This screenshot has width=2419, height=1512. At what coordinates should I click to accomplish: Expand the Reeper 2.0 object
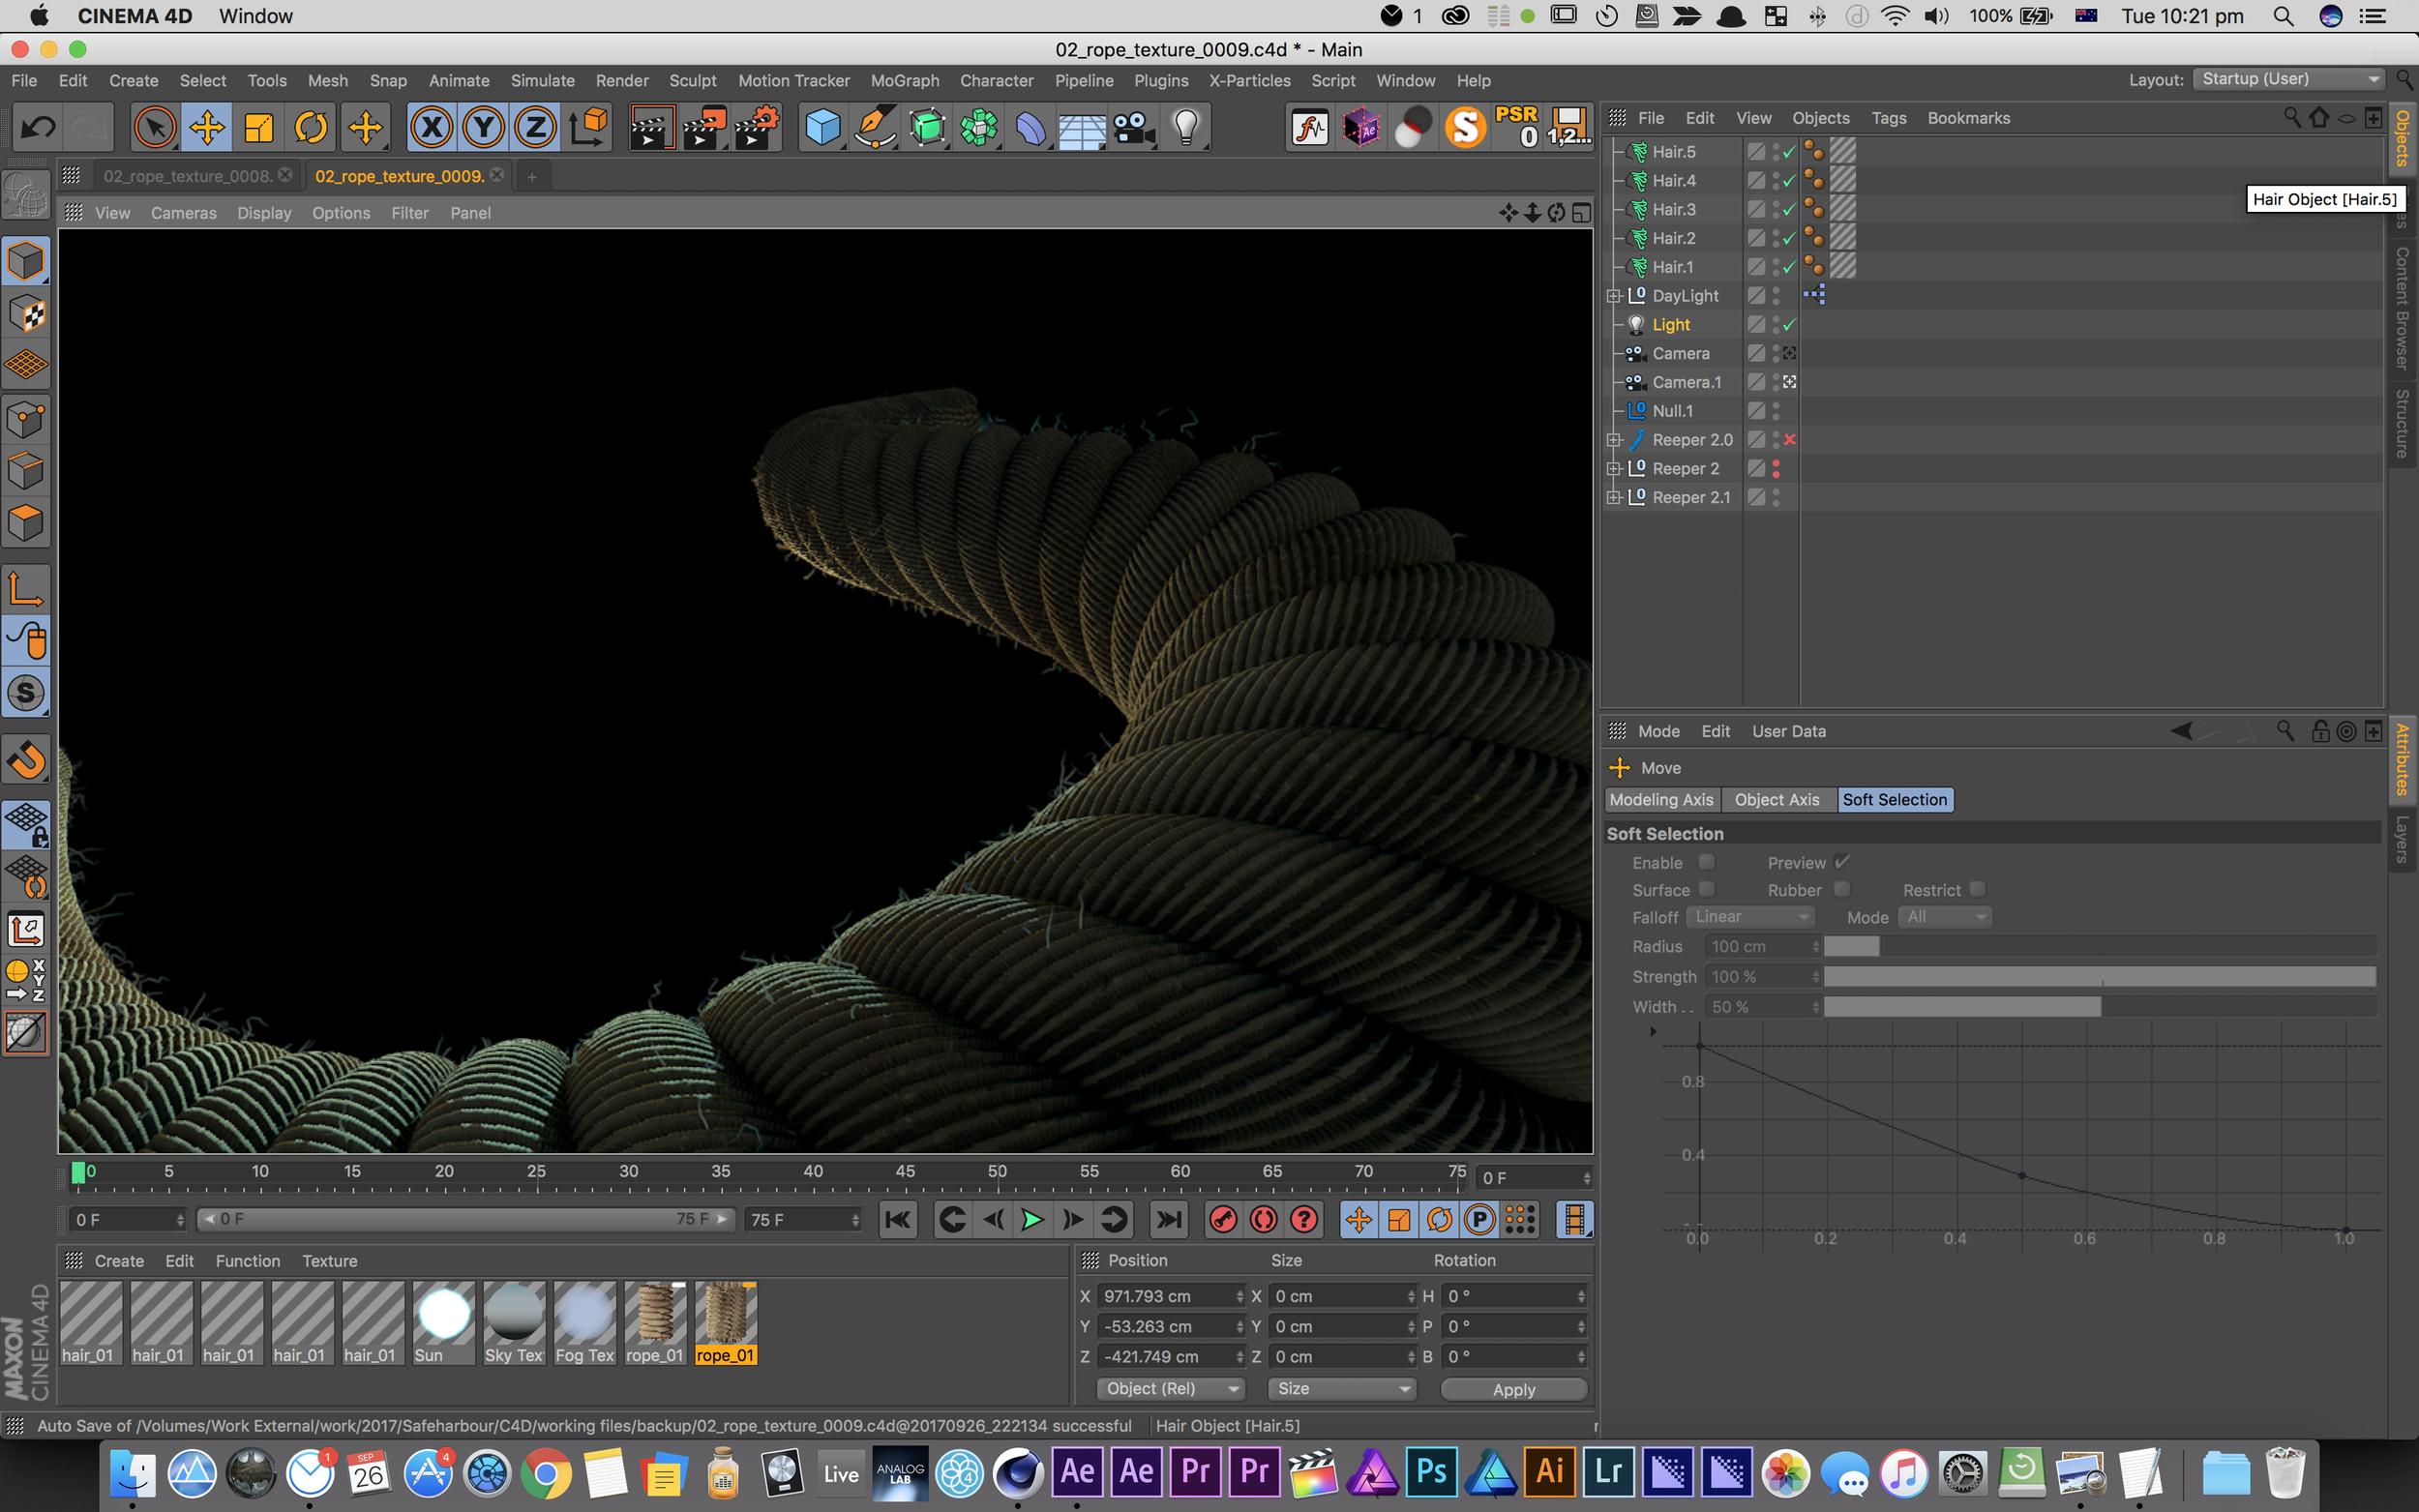(x=1613, y=440)
